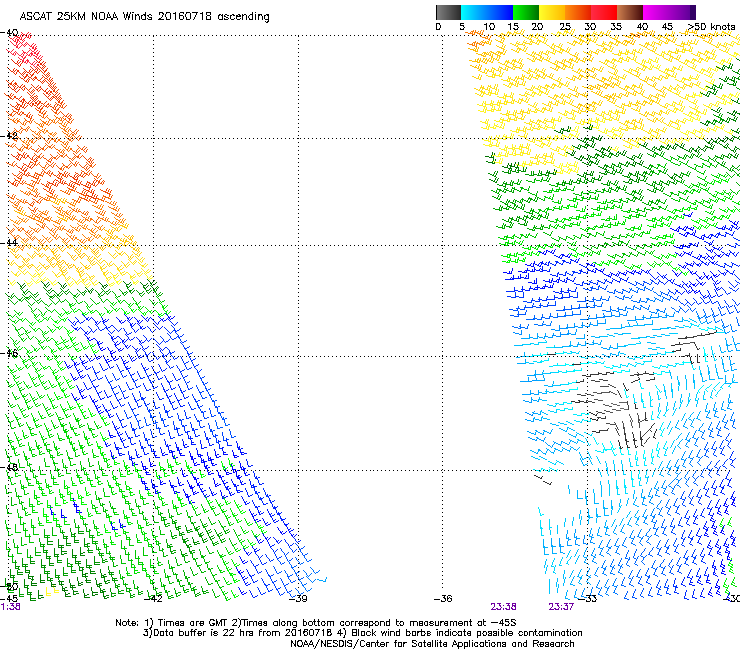
Task: Click the latitude label '-42' on left axis
Action: pyautogui.click(x=9, y=135)
